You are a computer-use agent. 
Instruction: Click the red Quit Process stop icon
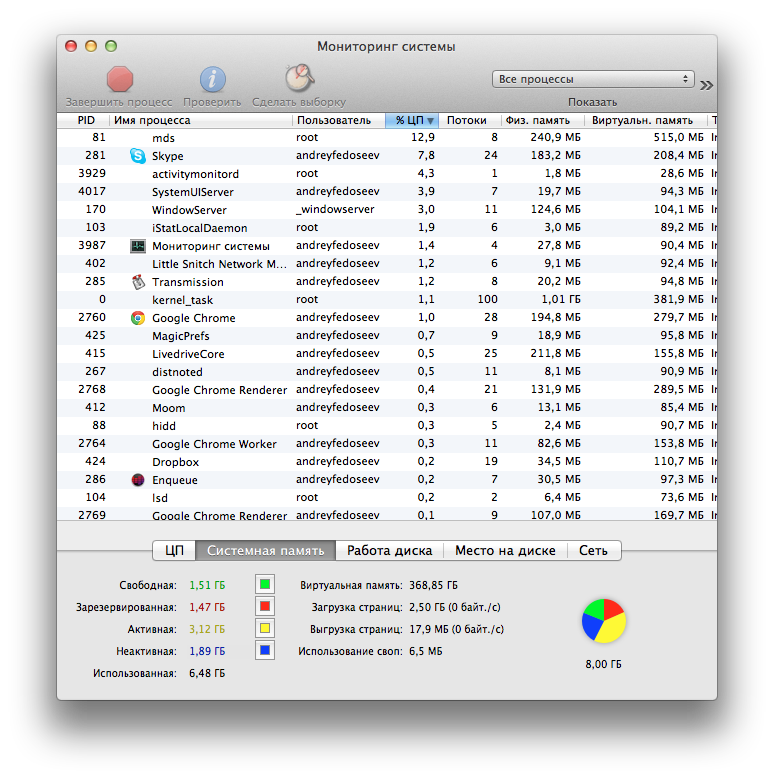(x=120, y=79)
